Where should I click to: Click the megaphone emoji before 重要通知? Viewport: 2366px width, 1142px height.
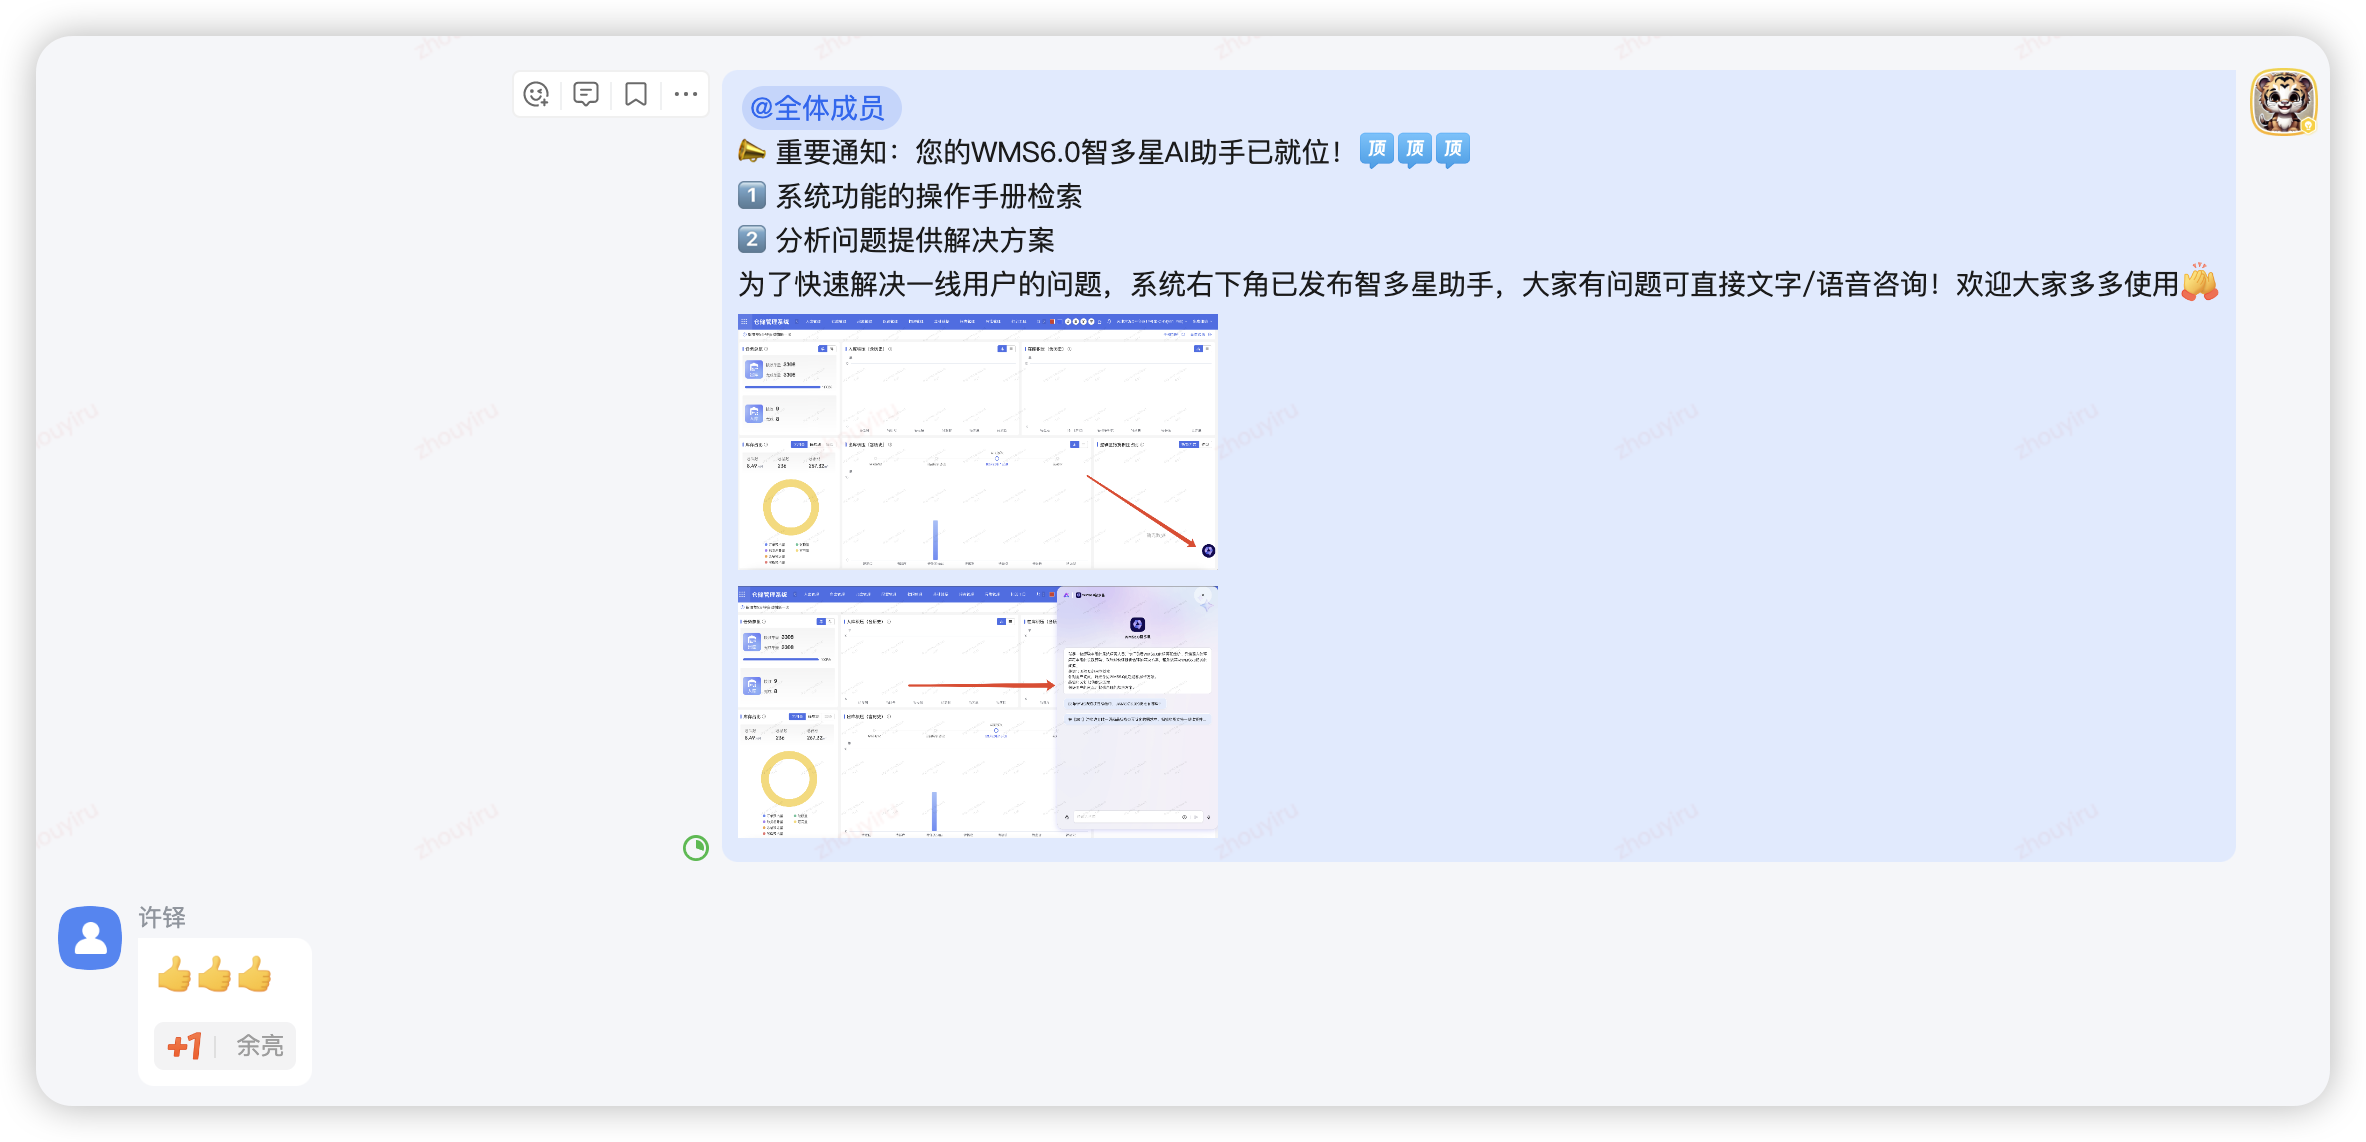(752, 152)
